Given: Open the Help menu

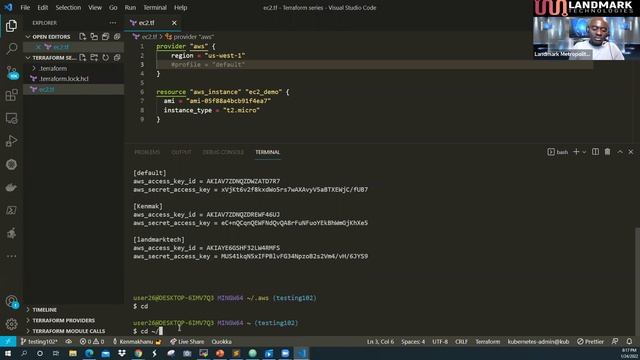Looking at the screenshot, I should tap(180, 7).
